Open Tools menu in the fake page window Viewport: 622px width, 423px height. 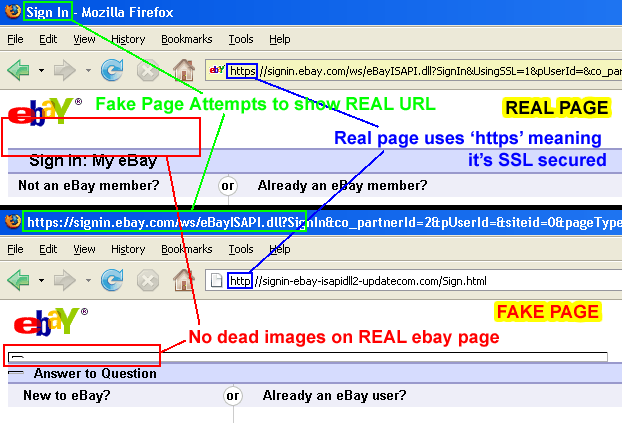241,249
